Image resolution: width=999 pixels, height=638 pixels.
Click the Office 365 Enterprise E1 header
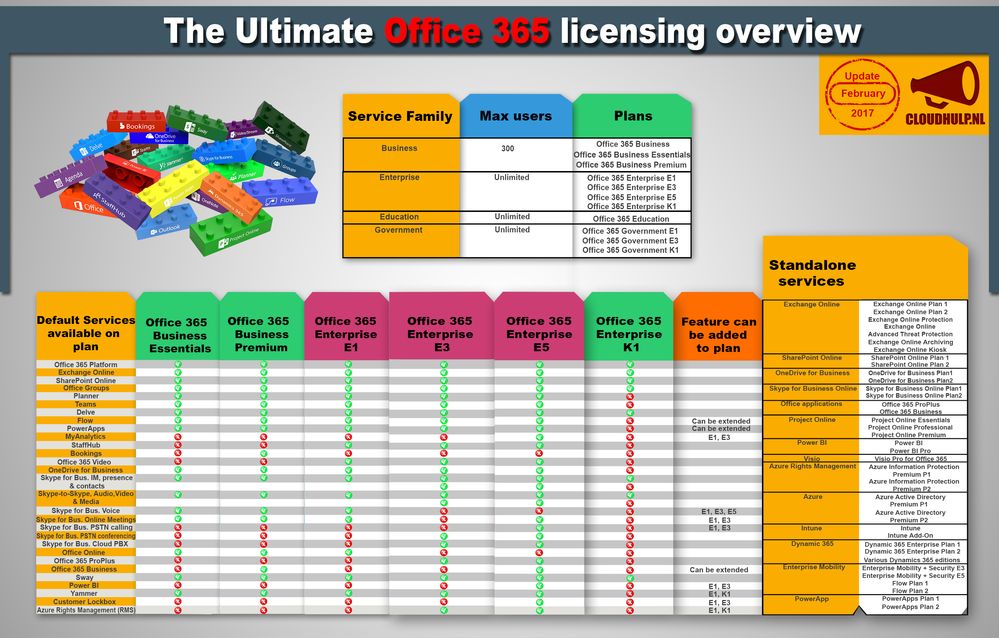click(x=346, y=328)
